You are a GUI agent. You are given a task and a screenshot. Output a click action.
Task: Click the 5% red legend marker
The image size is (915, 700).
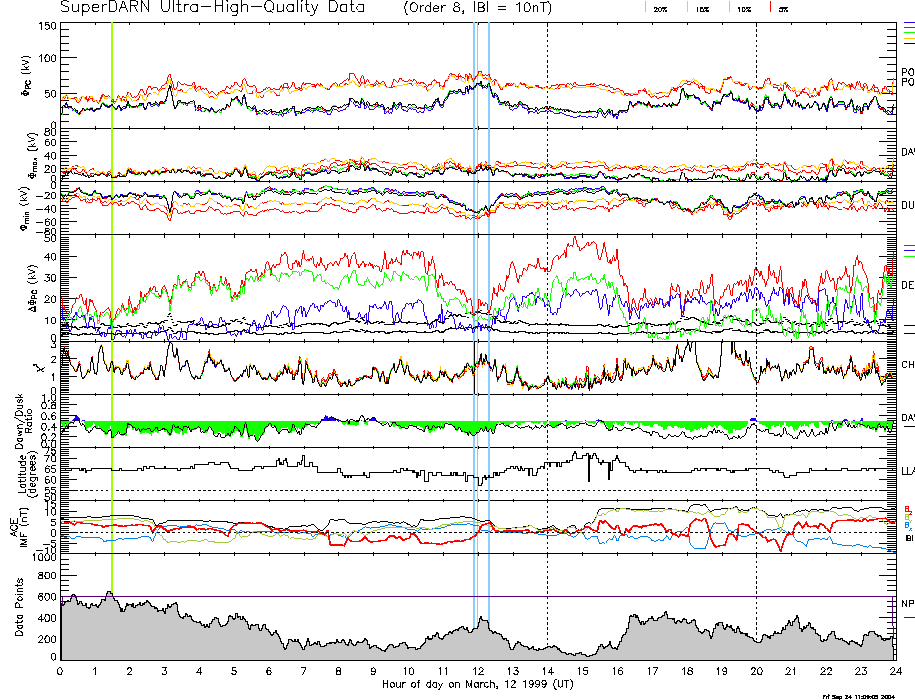770,8
